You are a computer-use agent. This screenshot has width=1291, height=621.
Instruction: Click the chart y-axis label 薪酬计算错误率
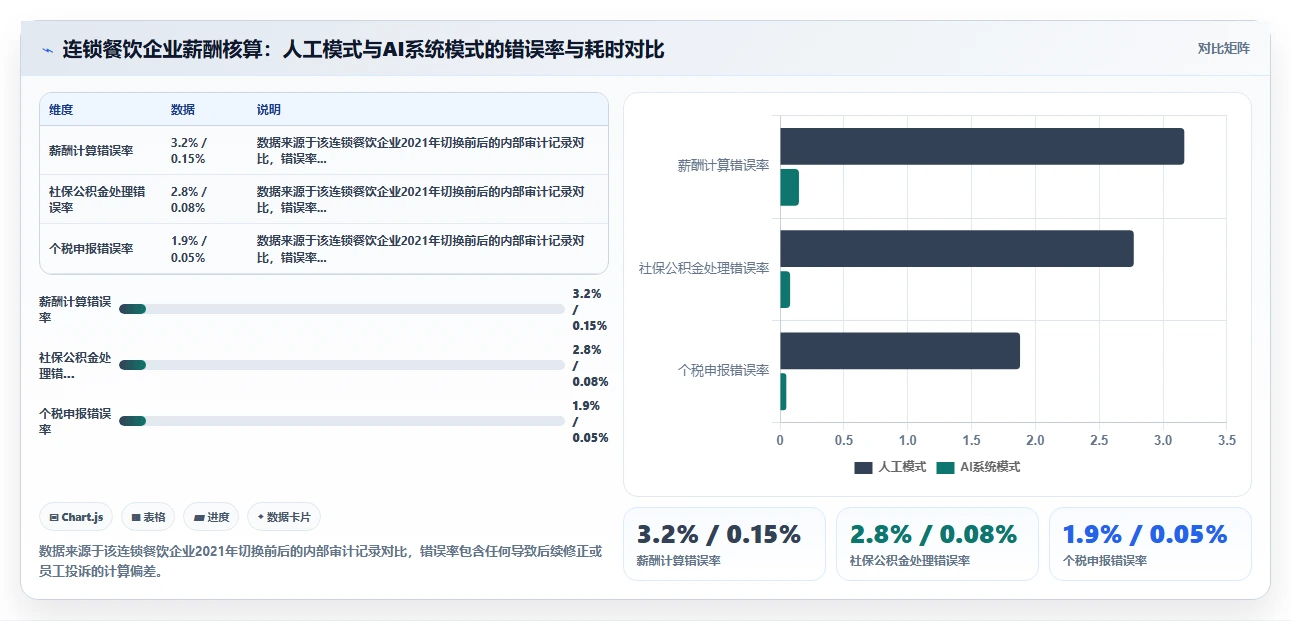(723, 166)
